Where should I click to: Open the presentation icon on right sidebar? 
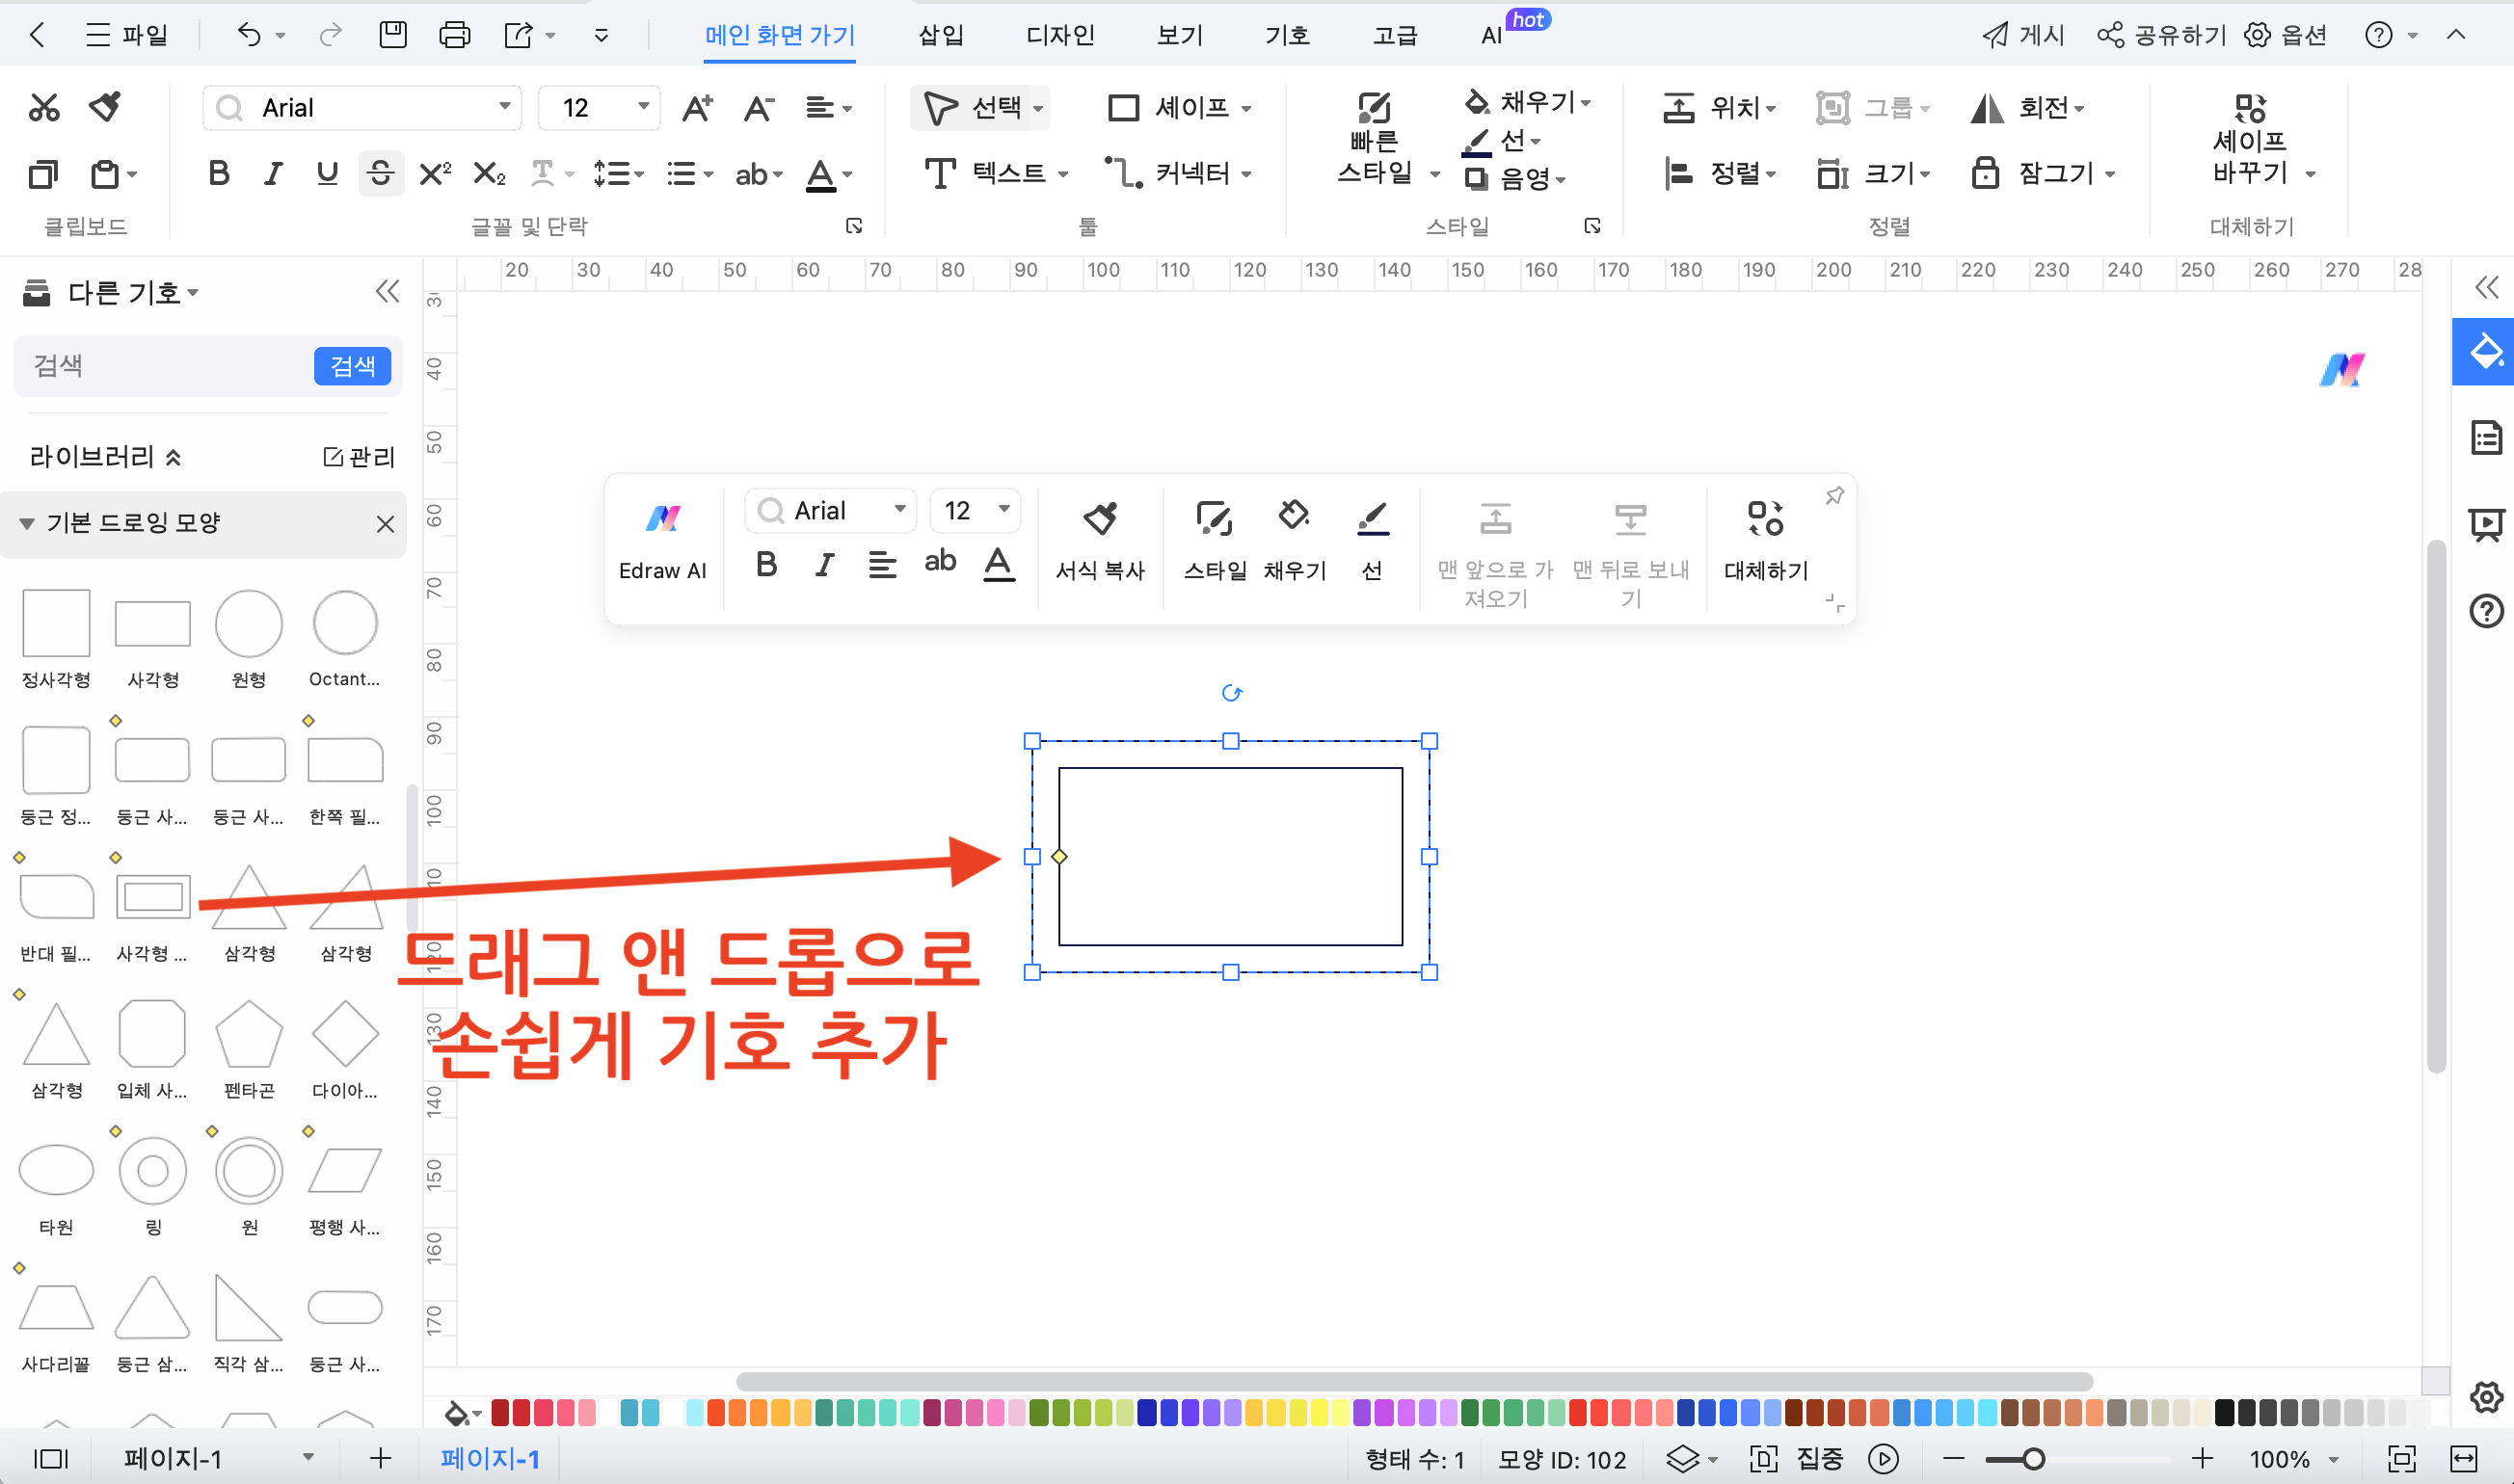2486,524
